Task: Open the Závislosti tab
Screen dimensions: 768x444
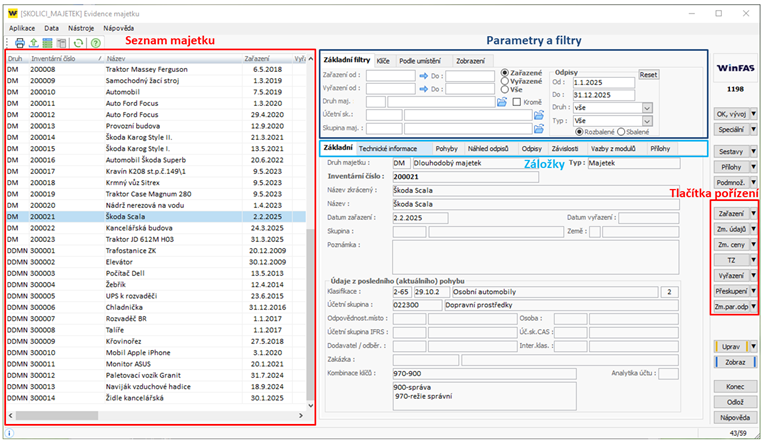Action: point(565,148)
